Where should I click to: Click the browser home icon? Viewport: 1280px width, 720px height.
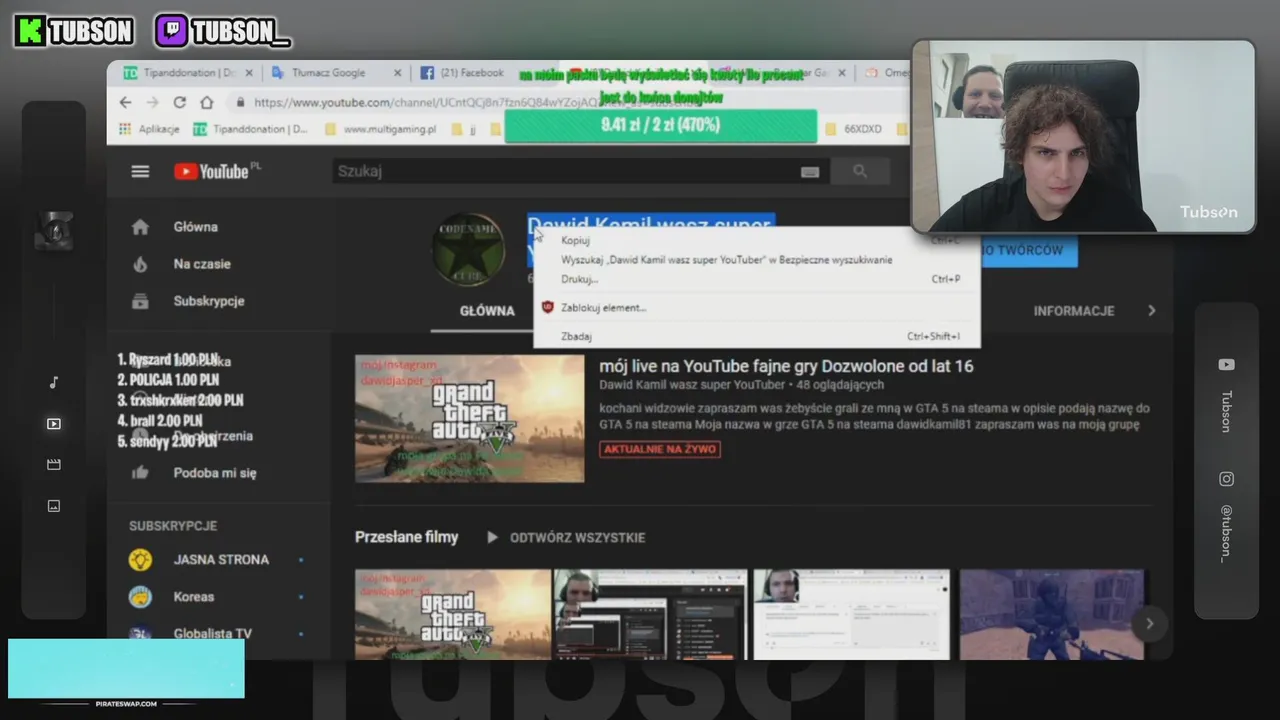[206, 102]
